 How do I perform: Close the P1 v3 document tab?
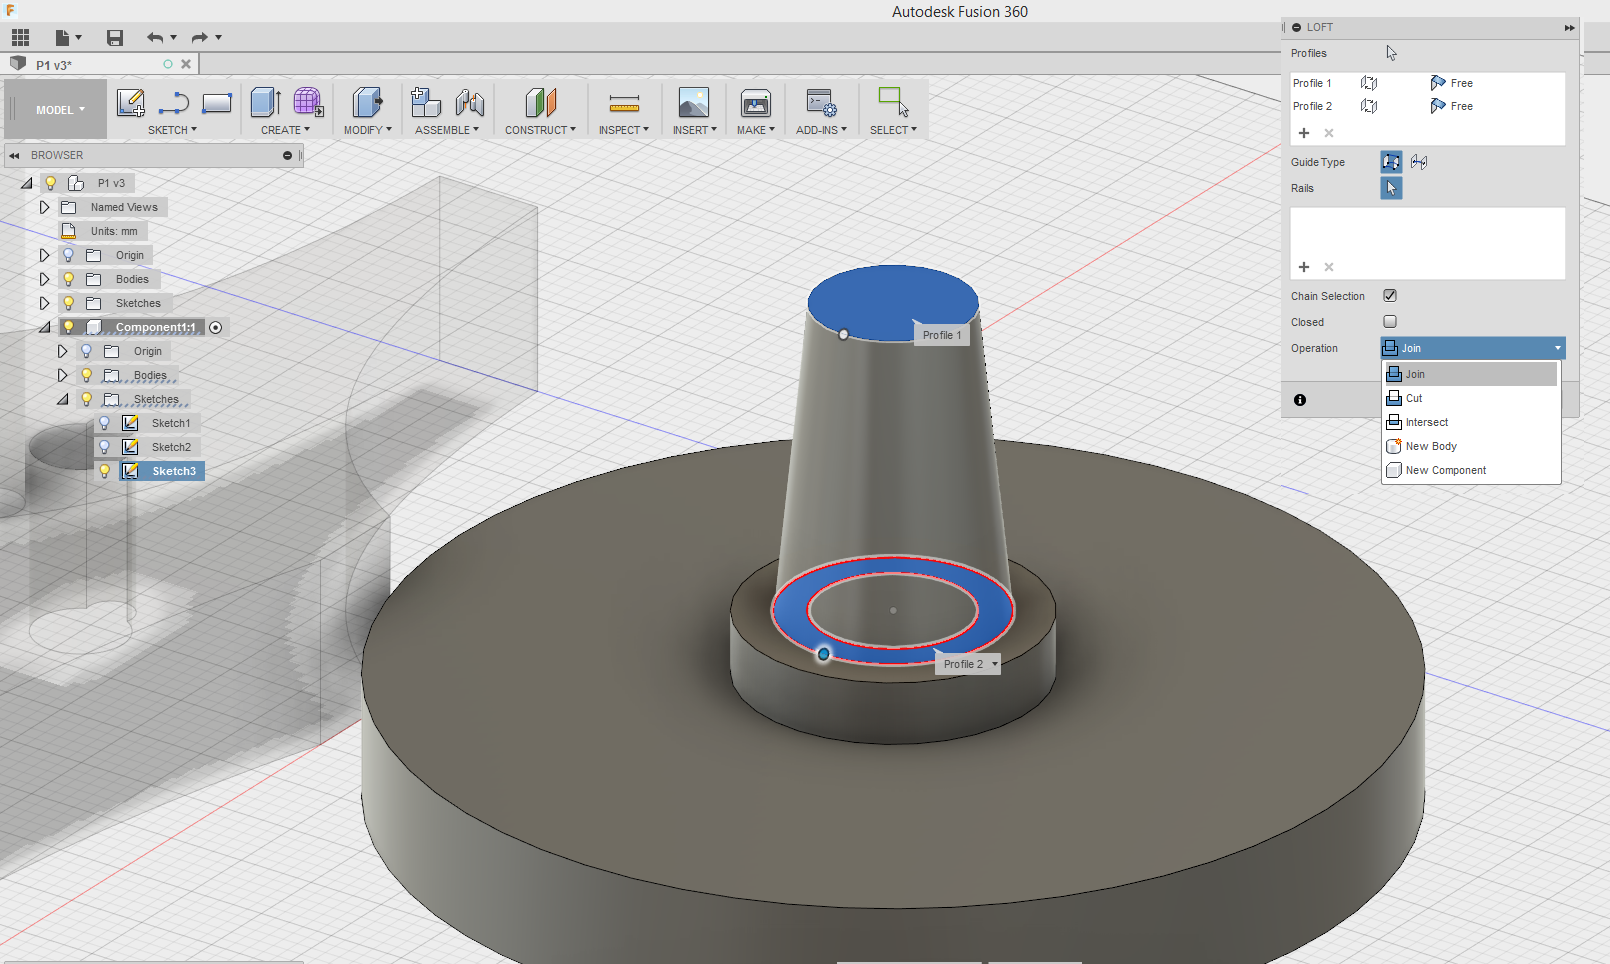(x=186, y=64)
